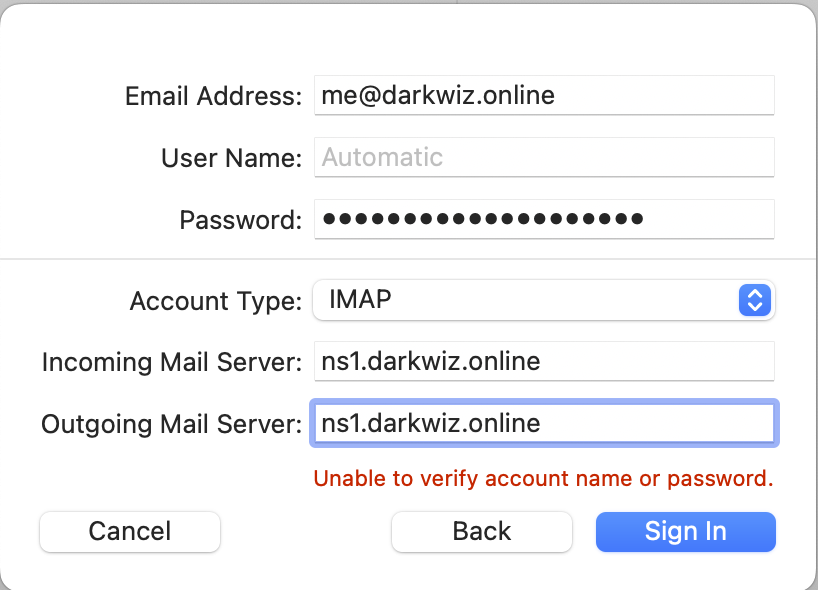Click on the masked password dots
This screenshot has height=590, width=818.
coord(483,219)
